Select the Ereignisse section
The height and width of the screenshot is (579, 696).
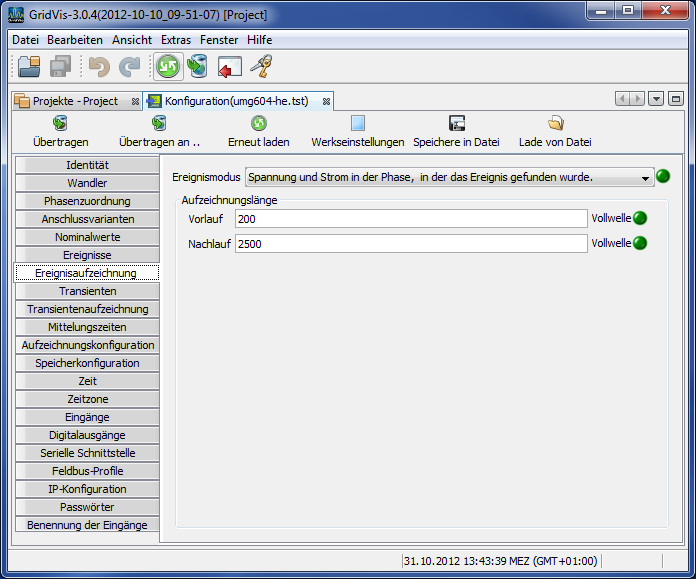click(87, 255)
